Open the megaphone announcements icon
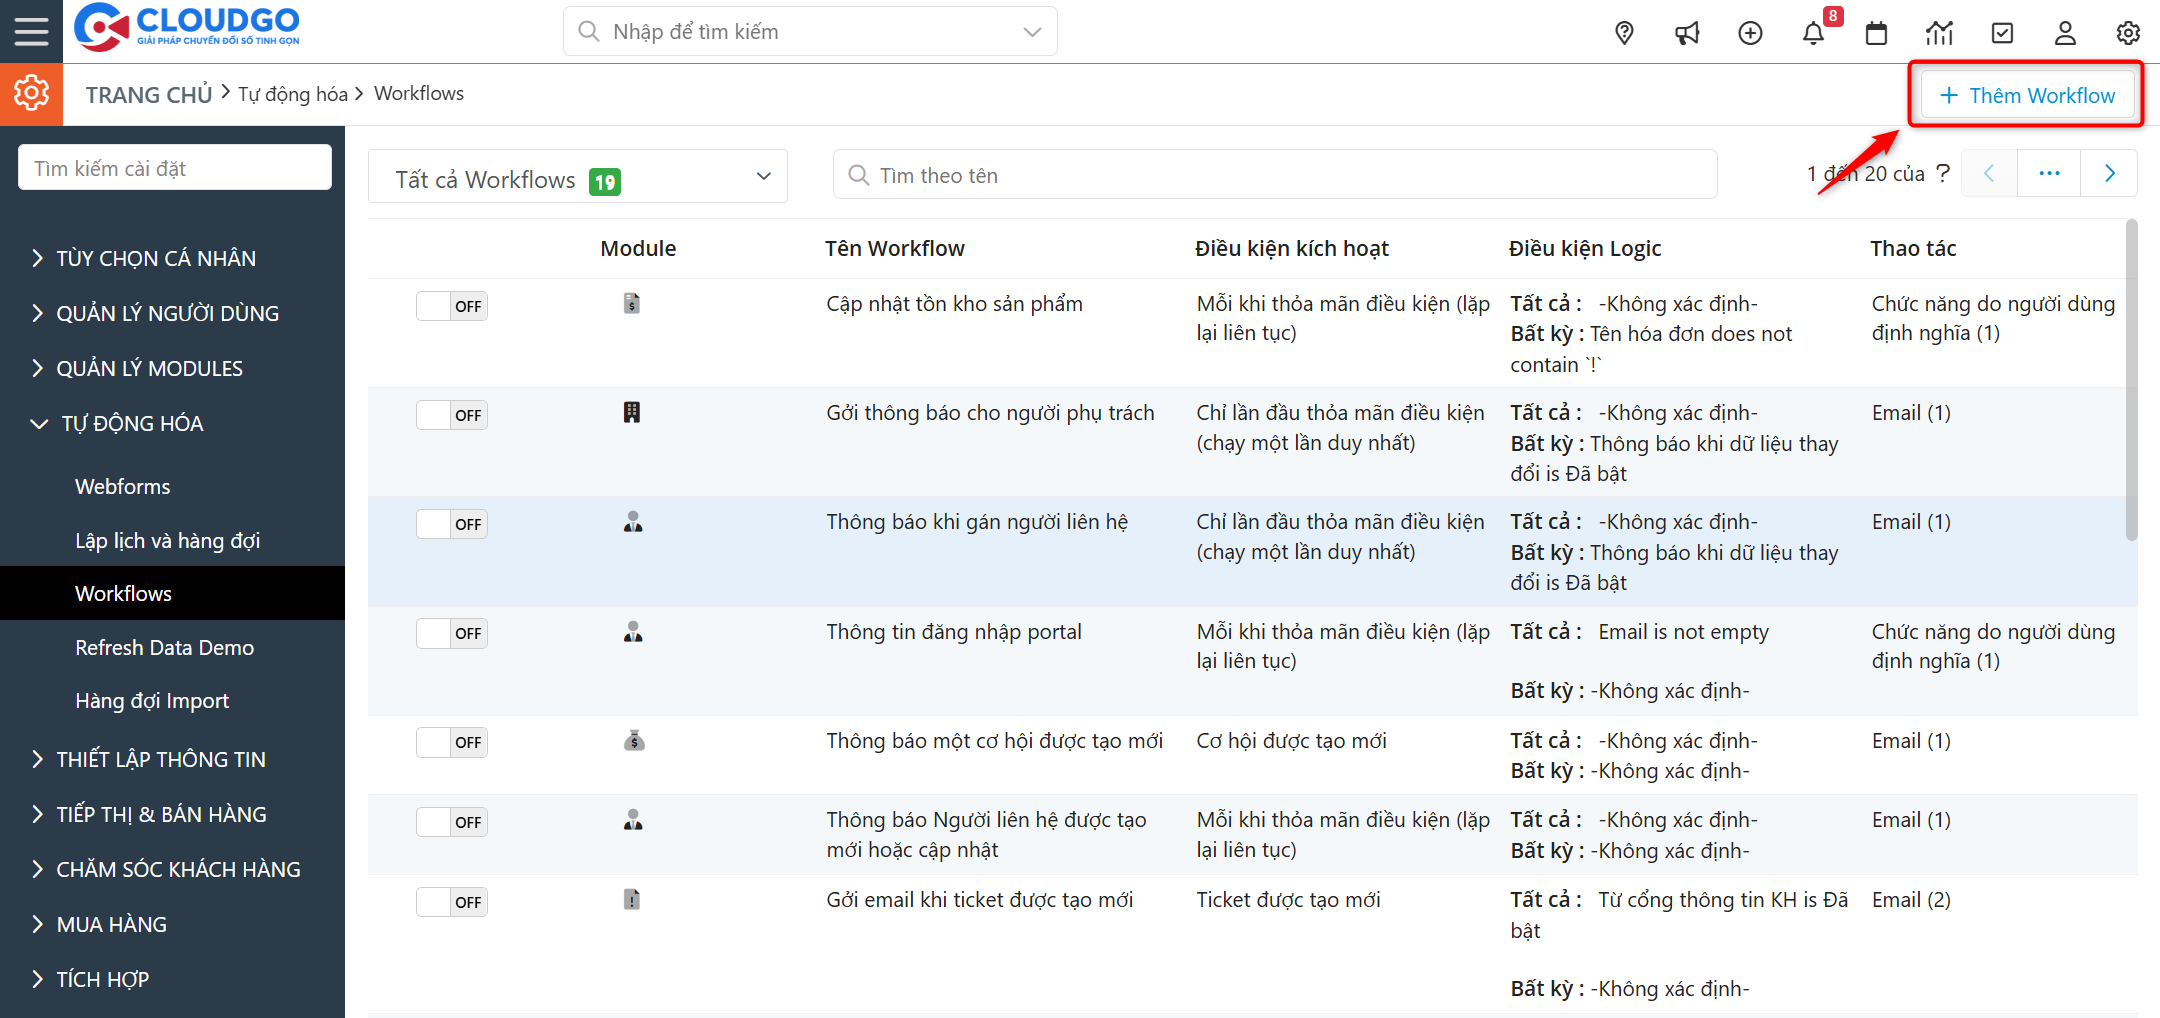This screenshot has width=2160, height=1018. [1687, 33]
